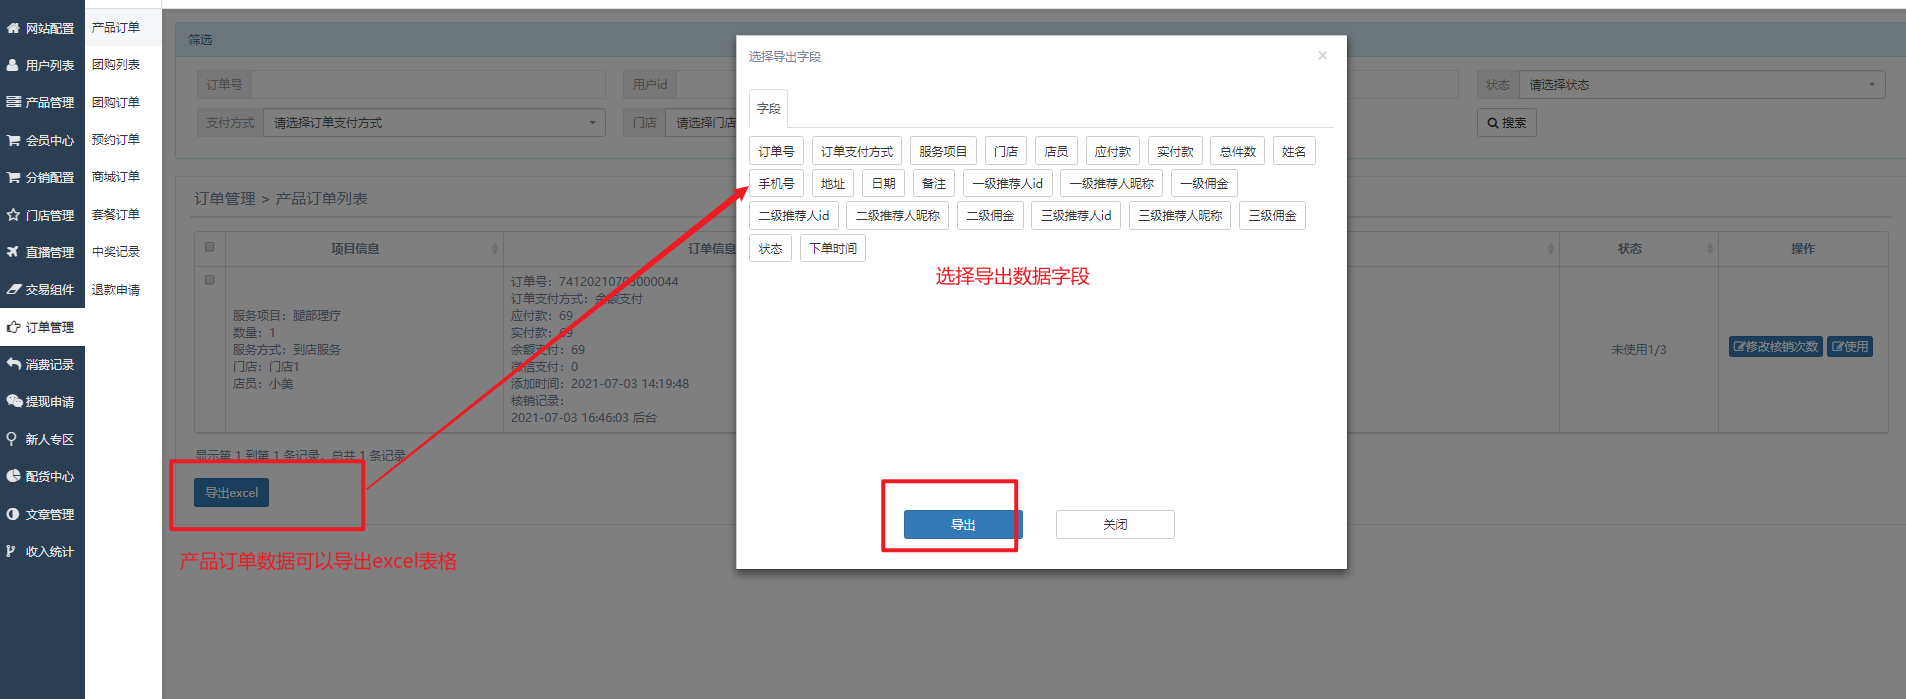This screenshot has width=1906, height=699.
Task: Click the blue 导出 button
Action: pyautogui.click(x=963, y=524)
